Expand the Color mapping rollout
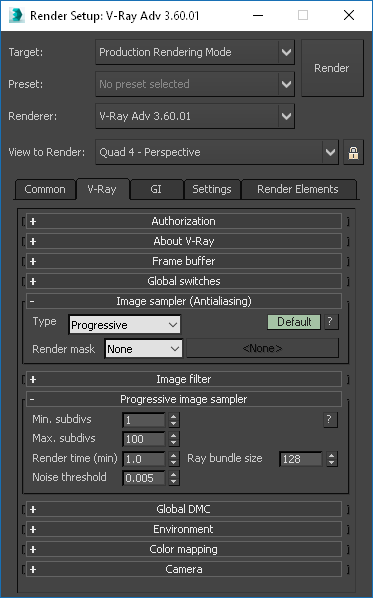 tap(183, 549)
